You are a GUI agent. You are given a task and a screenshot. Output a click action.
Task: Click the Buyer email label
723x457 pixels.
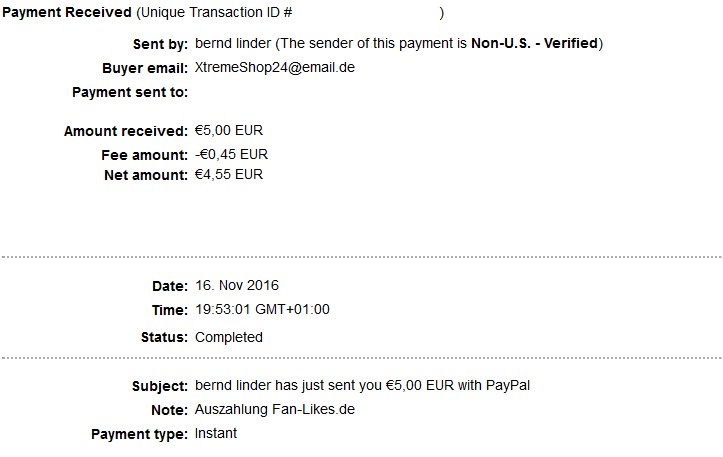pos(144,69)
